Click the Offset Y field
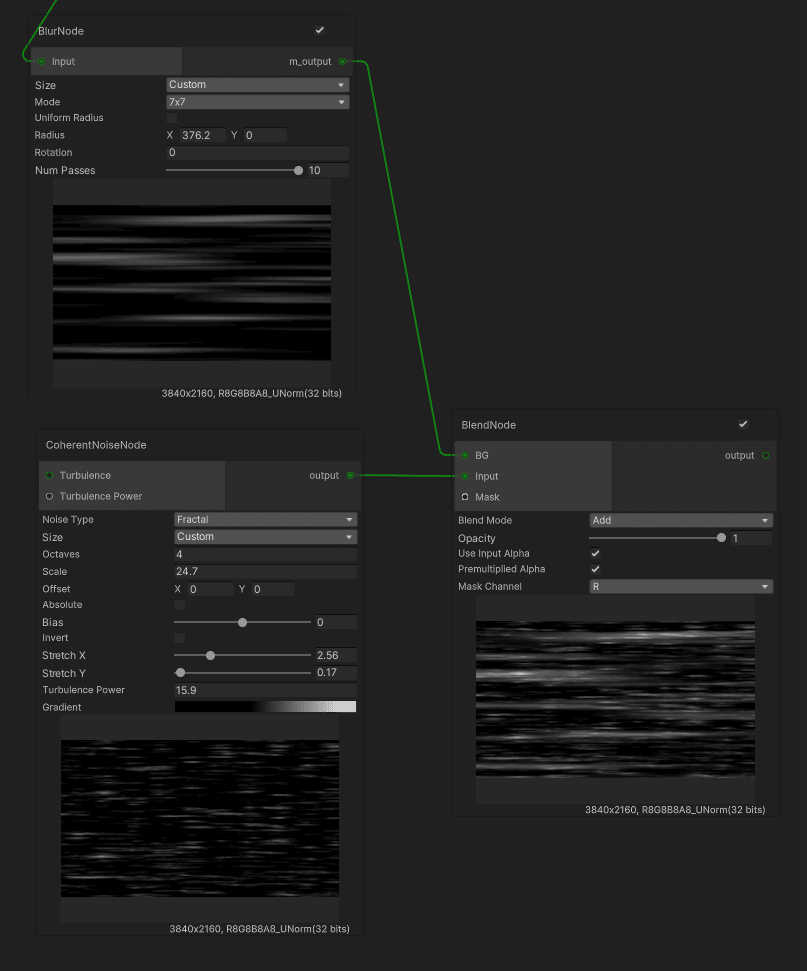The width and height of the screenshot is (807, 971). [x=273, y=589]
